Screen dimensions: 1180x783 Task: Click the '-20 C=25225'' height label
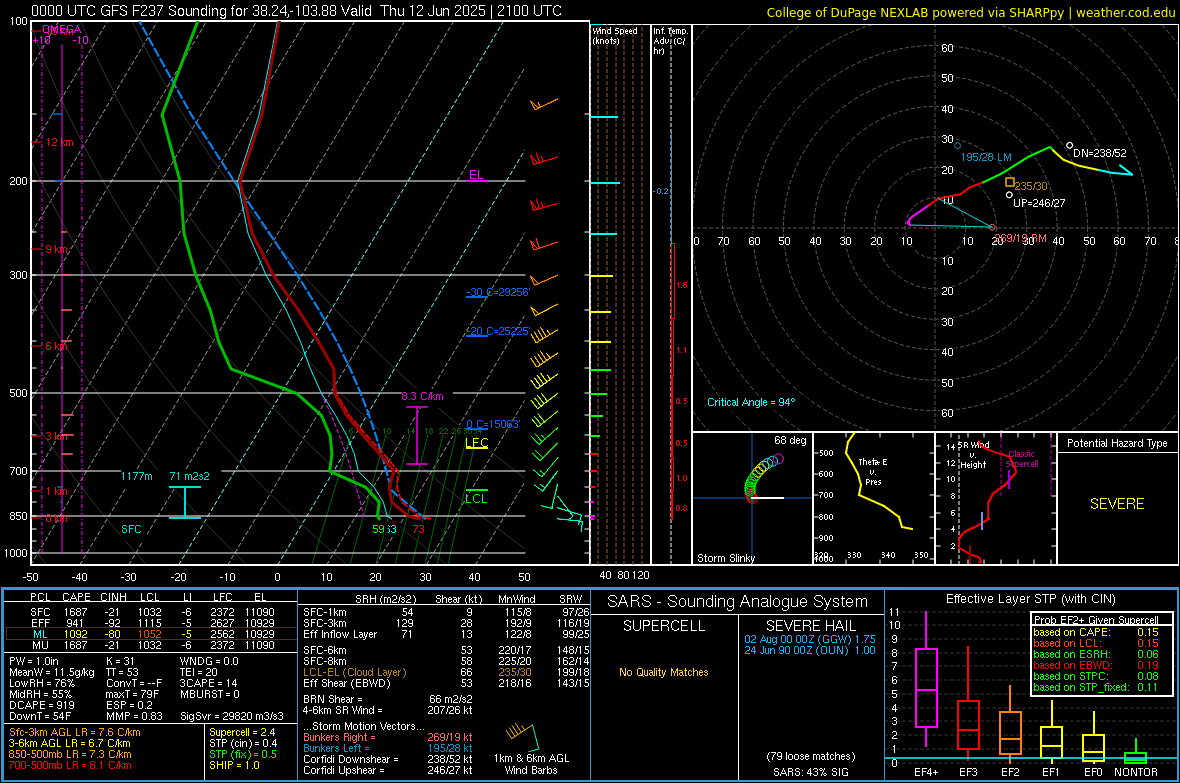pyautogui.click(x=498, y=331)
